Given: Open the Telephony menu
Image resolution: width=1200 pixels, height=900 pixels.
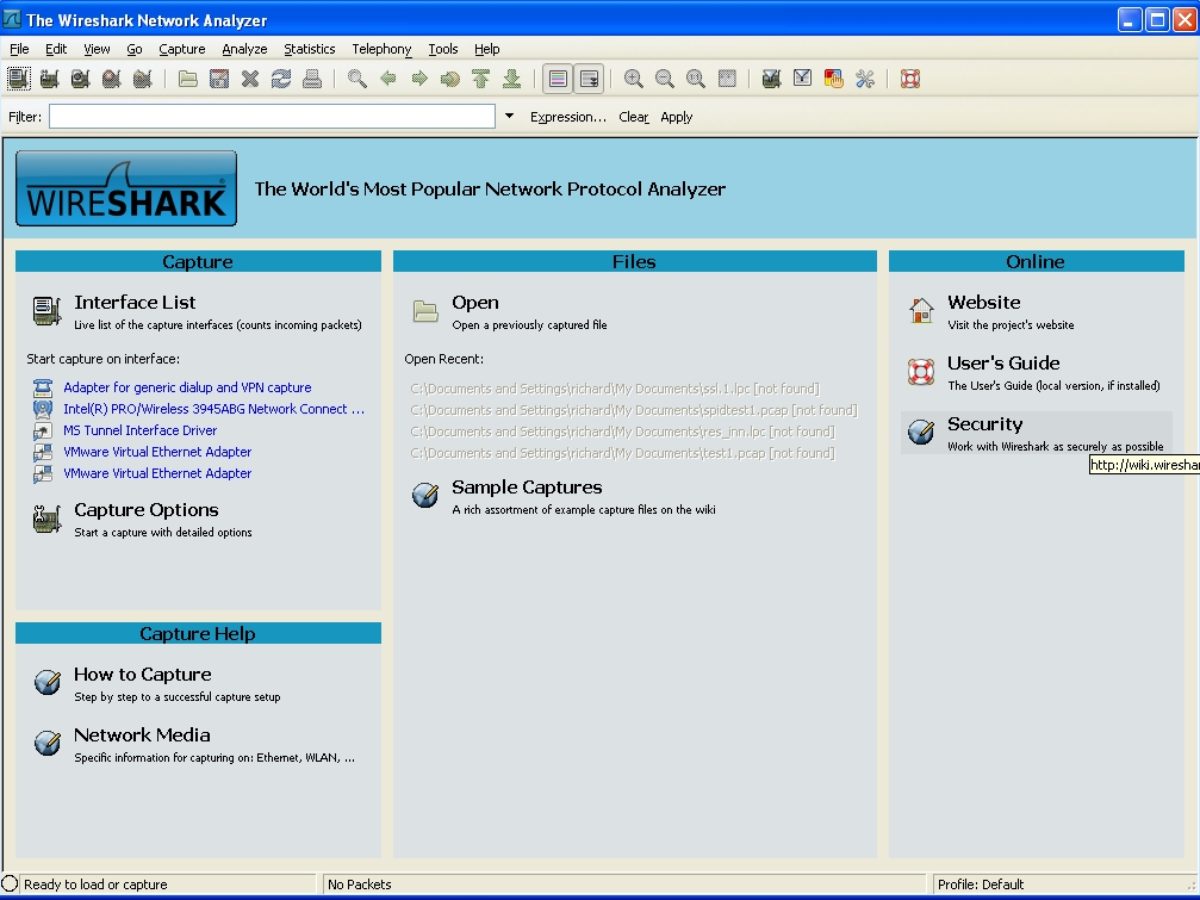Looking at the screenshot, I should pos(382,49).
